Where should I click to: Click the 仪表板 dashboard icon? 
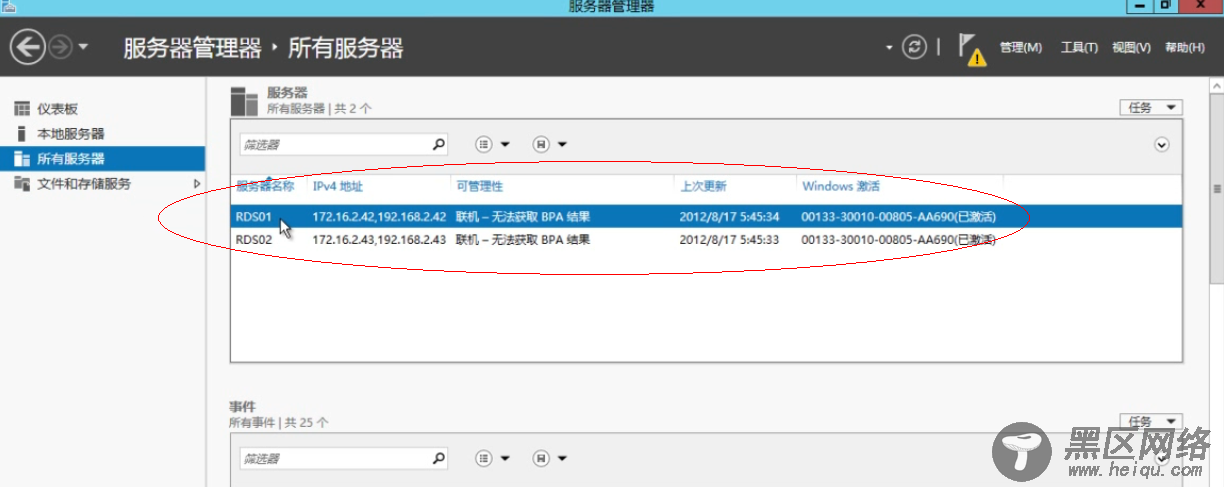[x=20, y=109]
